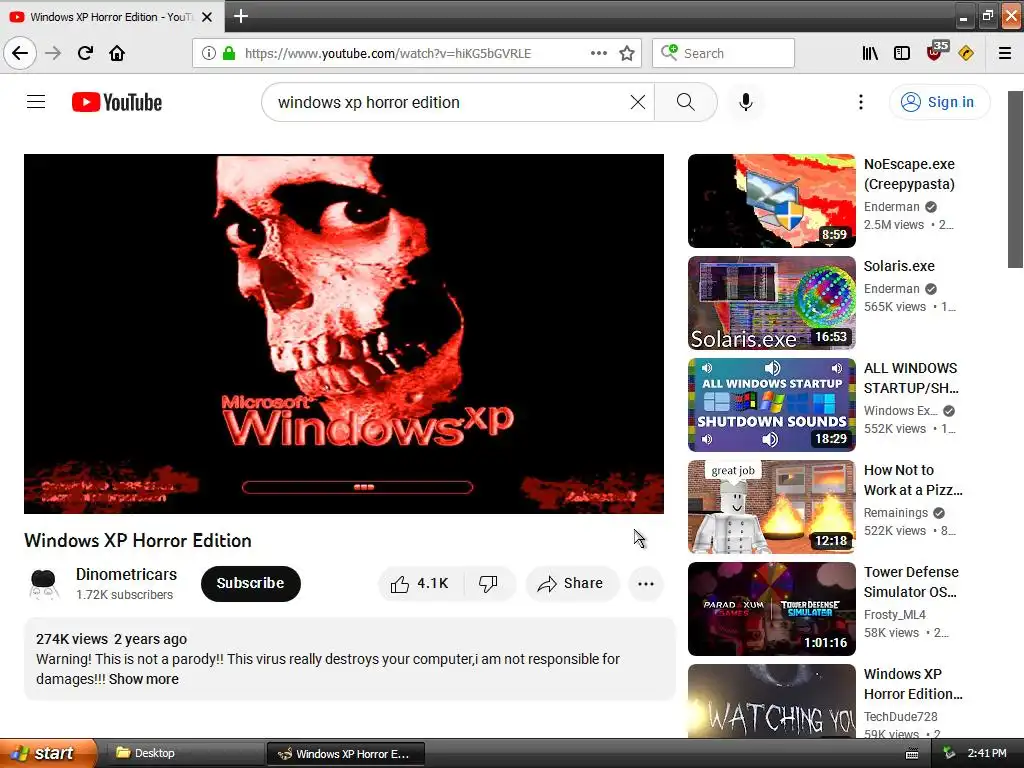Click the browser address bar URL

(x=388, y=54)
